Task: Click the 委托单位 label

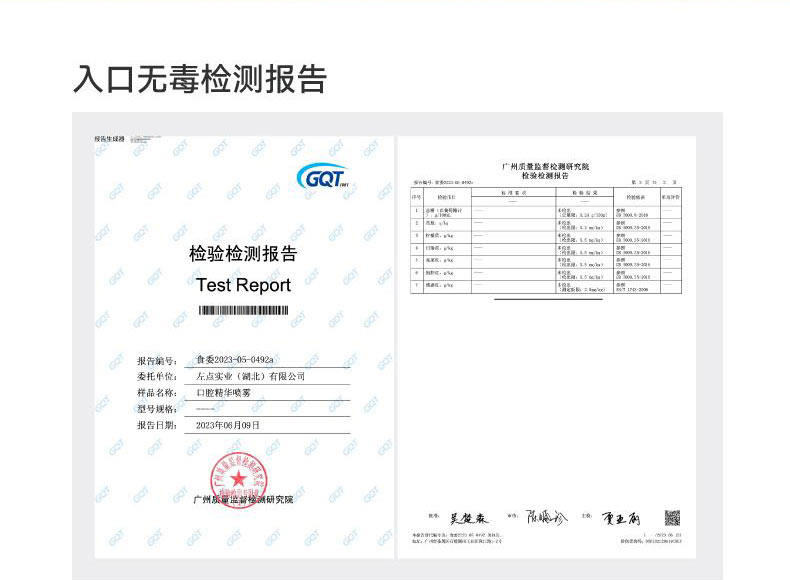Action: (157, 376)
